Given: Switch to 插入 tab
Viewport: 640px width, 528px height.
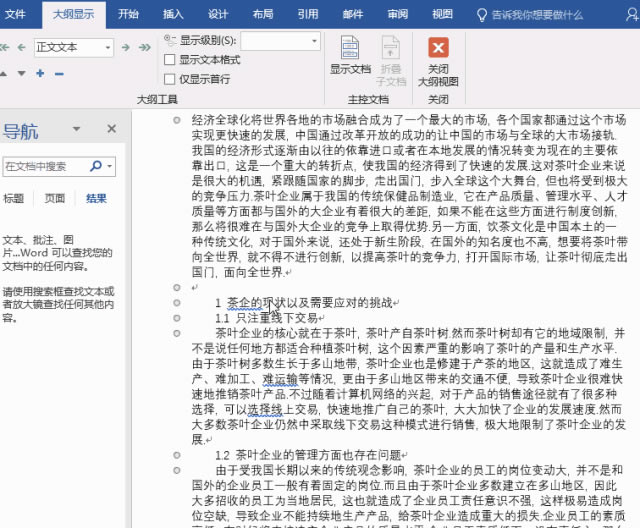Looking at the screenshot, I should 173,15.
